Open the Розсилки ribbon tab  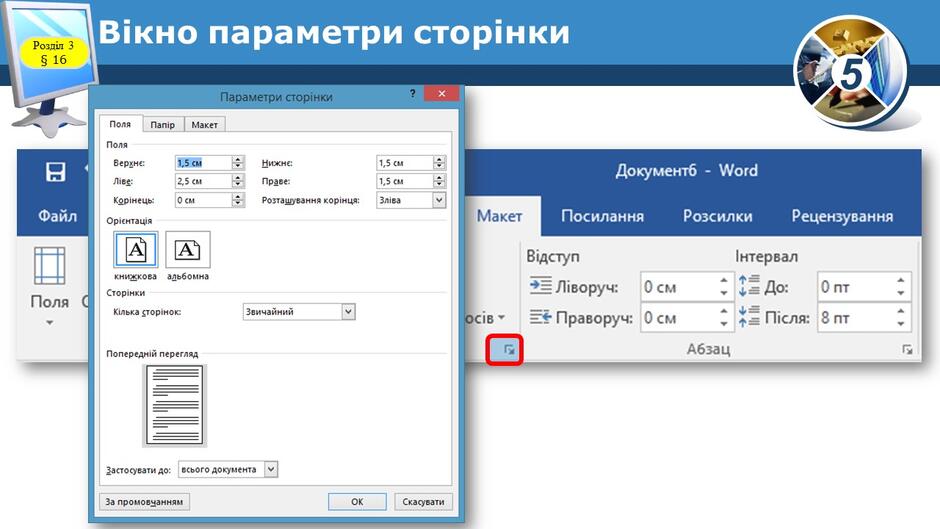[x=718, y=216]
